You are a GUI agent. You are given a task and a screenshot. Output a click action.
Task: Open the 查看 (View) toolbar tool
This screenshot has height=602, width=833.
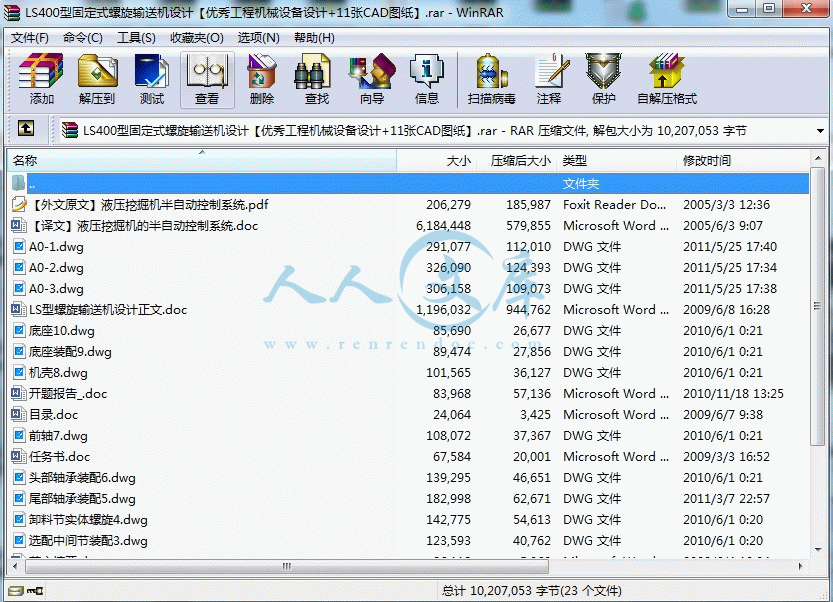[207, 79]
